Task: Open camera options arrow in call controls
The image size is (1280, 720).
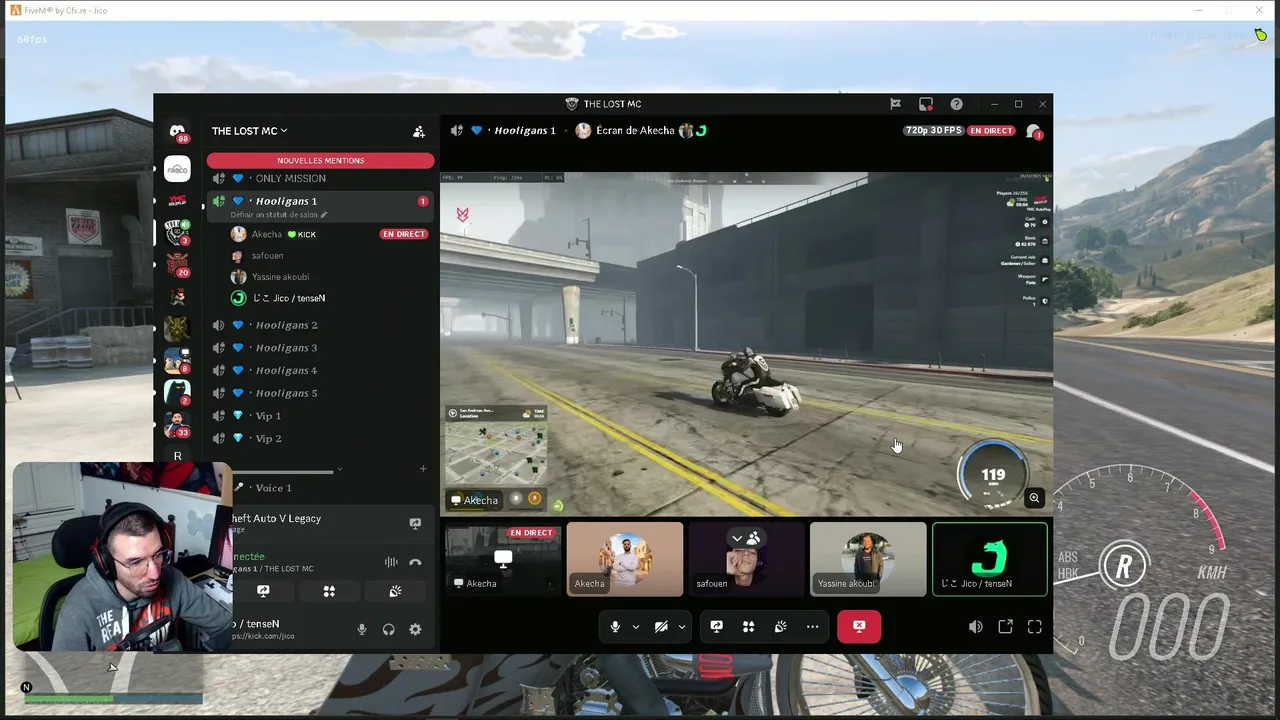Action: pyautogui.click(x=682, y=627)
